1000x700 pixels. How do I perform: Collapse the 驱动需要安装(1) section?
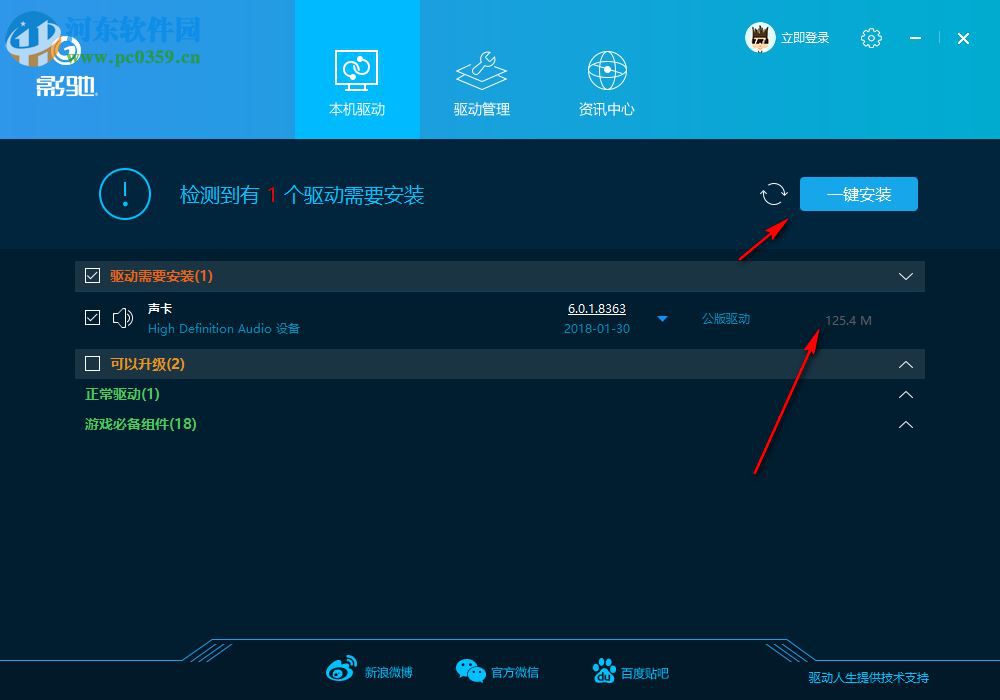pos(905,276)
